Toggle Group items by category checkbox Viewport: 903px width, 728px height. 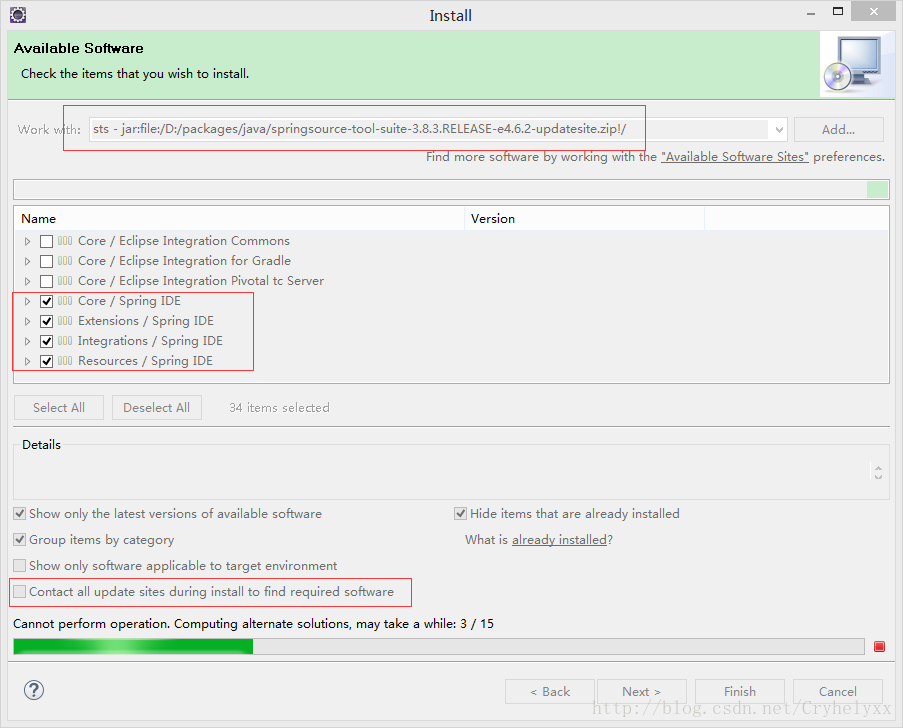(x=20, y=540)
